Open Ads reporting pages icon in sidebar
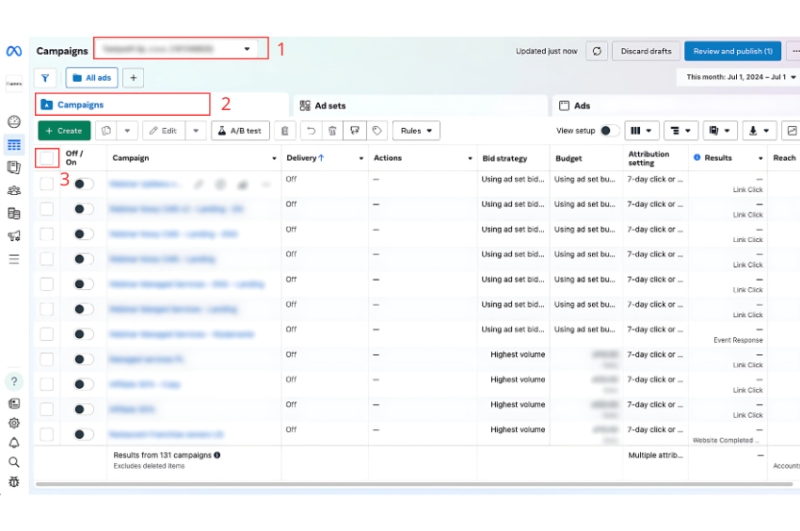Viewport: 800px width, 531px height. pyautogui.click(x=14, y=167)
